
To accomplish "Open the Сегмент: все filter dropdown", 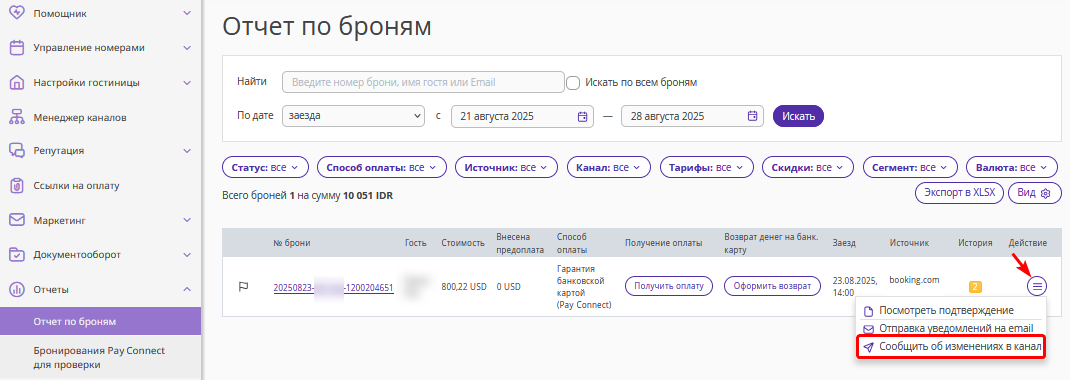I will point(910,167).
